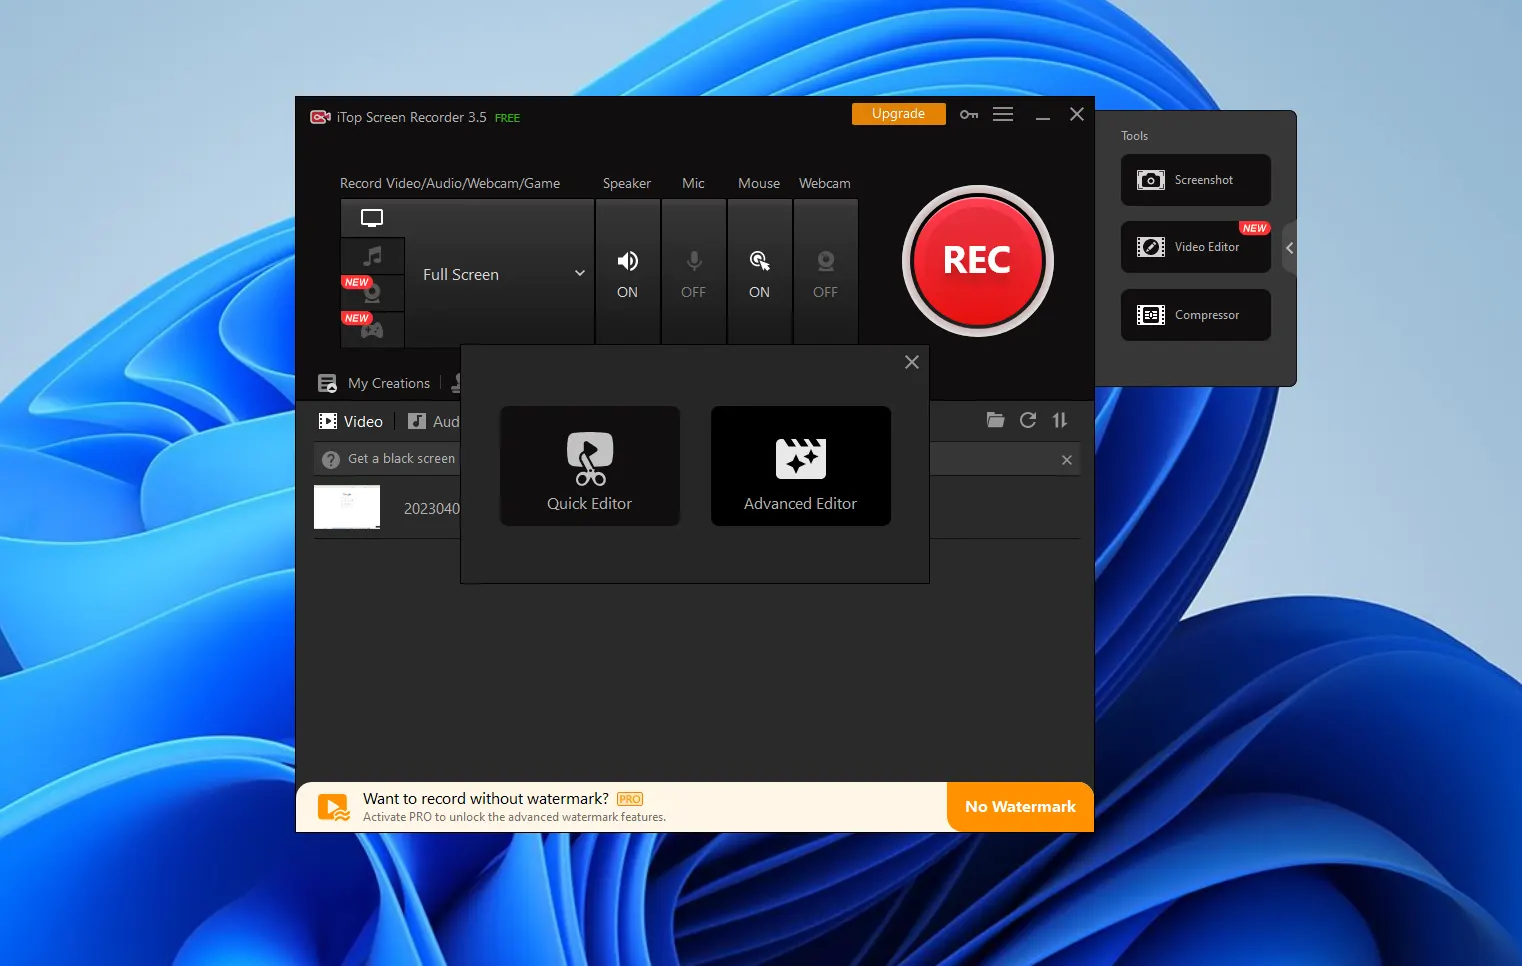Image resolution: width=1522 pixels, height=966 pixels.
Task: Select the screen recording mode monitor icon
Action: coord(372,218)
